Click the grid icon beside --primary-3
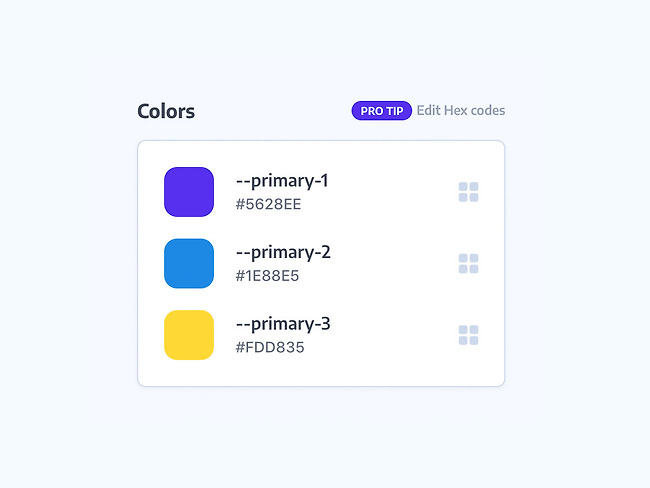This screenshot has height=488, width=650. (x=468, y=335)
